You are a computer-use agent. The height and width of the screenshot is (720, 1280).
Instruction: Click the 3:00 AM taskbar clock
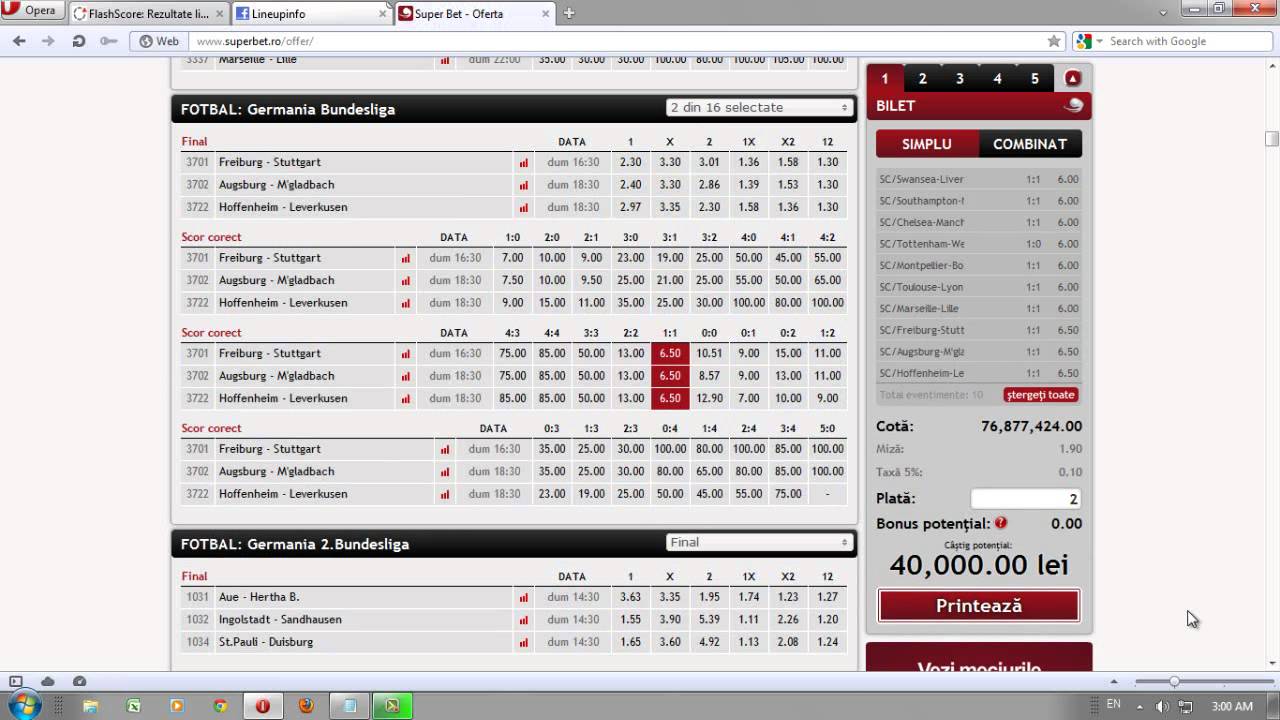pos(1232,706)
